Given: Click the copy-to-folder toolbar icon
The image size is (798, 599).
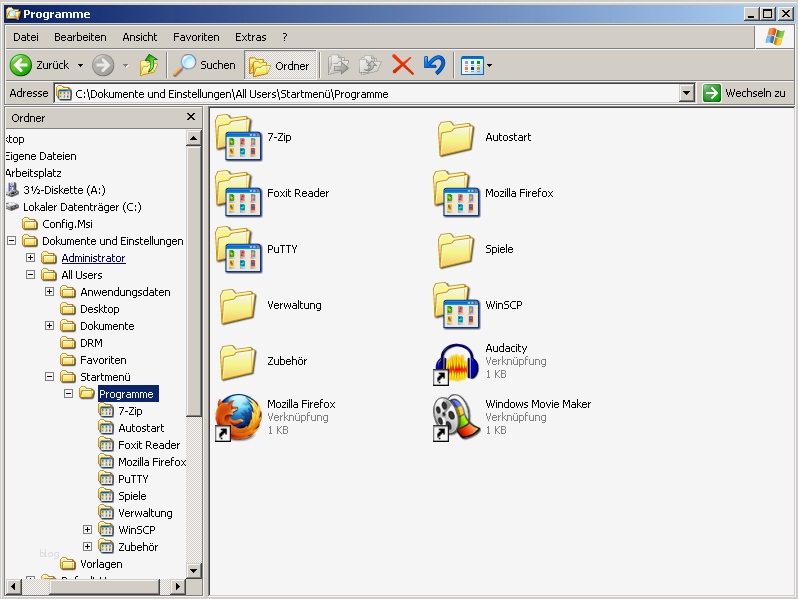Looking at the screenshot, I should (370, 65).
